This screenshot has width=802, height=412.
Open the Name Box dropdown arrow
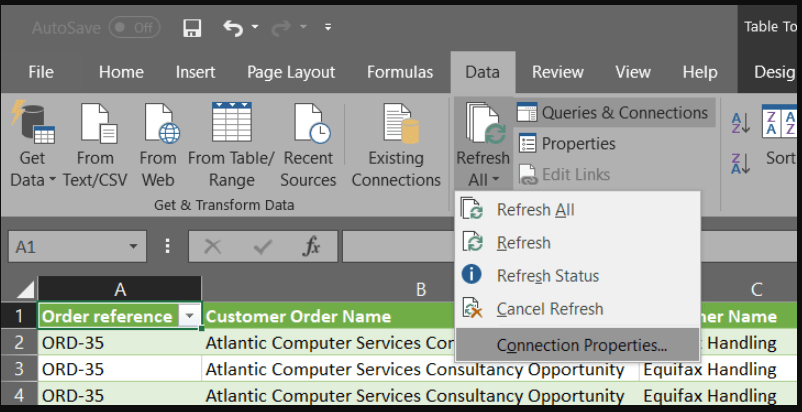[x=134, y=246]
